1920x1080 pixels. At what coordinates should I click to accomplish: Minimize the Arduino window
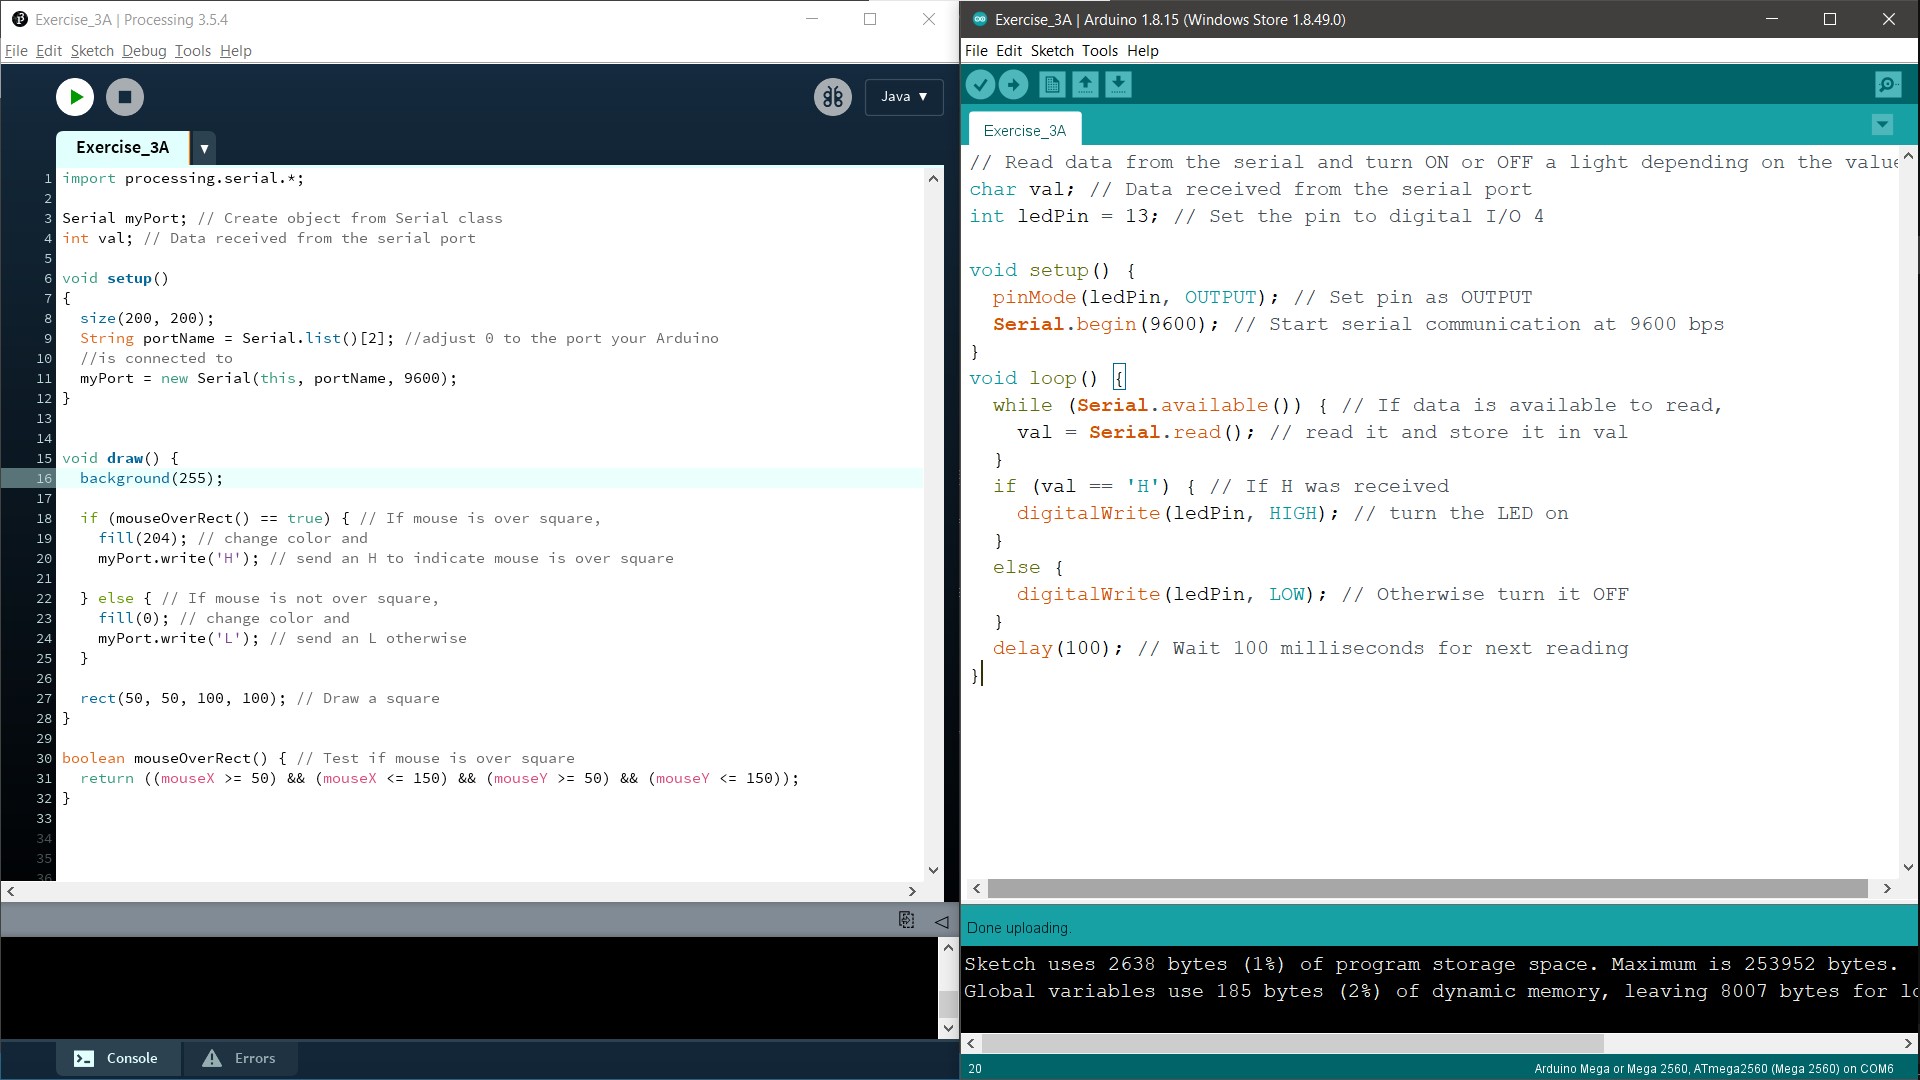click(1772, 19)
